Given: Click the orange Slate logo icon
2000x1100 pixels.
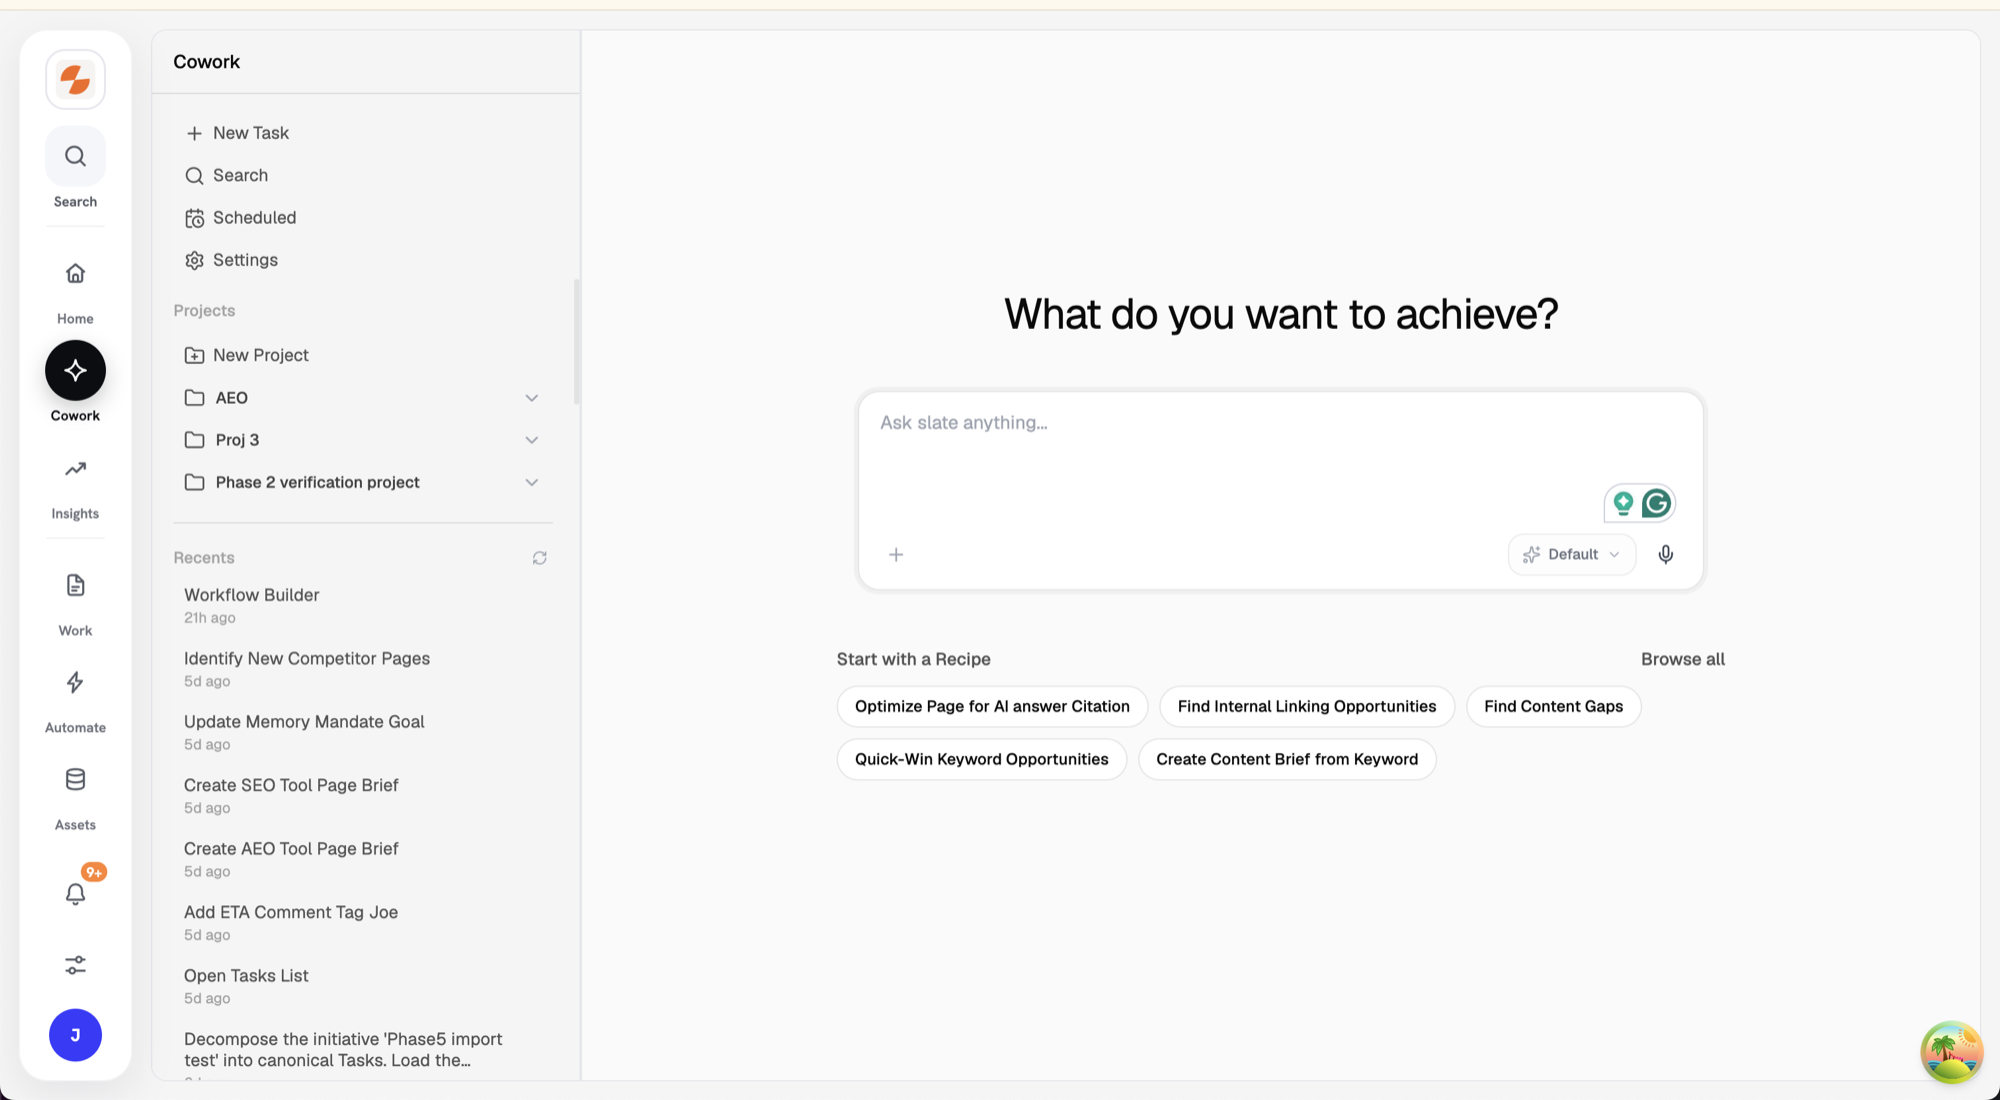Looking at the screenshot, I should click(75, 79).
